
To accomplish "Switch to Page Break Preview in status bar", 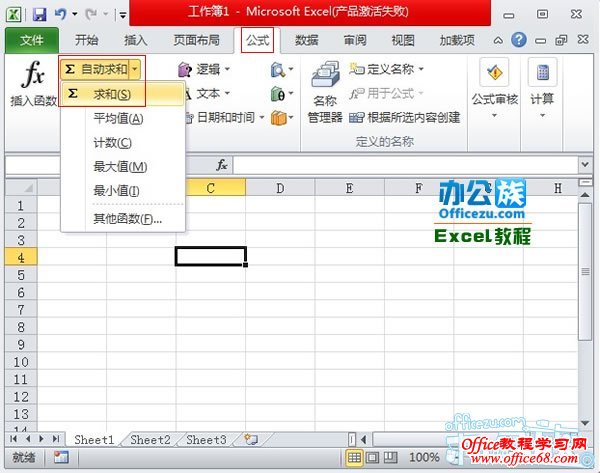I will coord(390,457).
